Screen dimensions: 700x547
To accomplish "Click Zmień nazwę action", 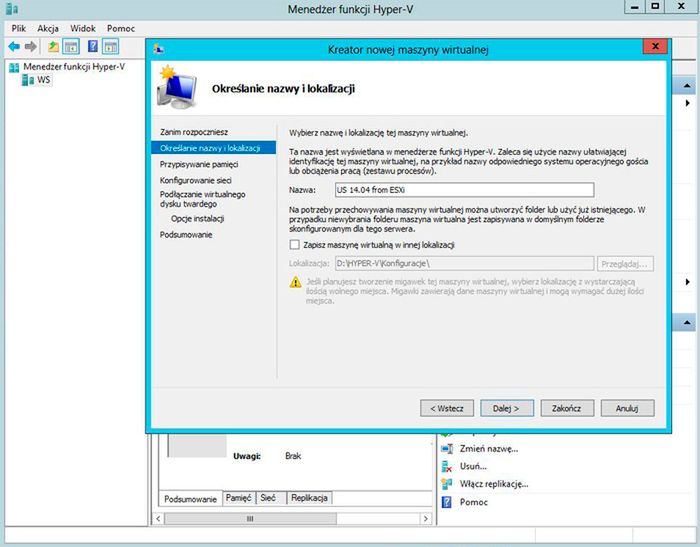I will point(489,449).
